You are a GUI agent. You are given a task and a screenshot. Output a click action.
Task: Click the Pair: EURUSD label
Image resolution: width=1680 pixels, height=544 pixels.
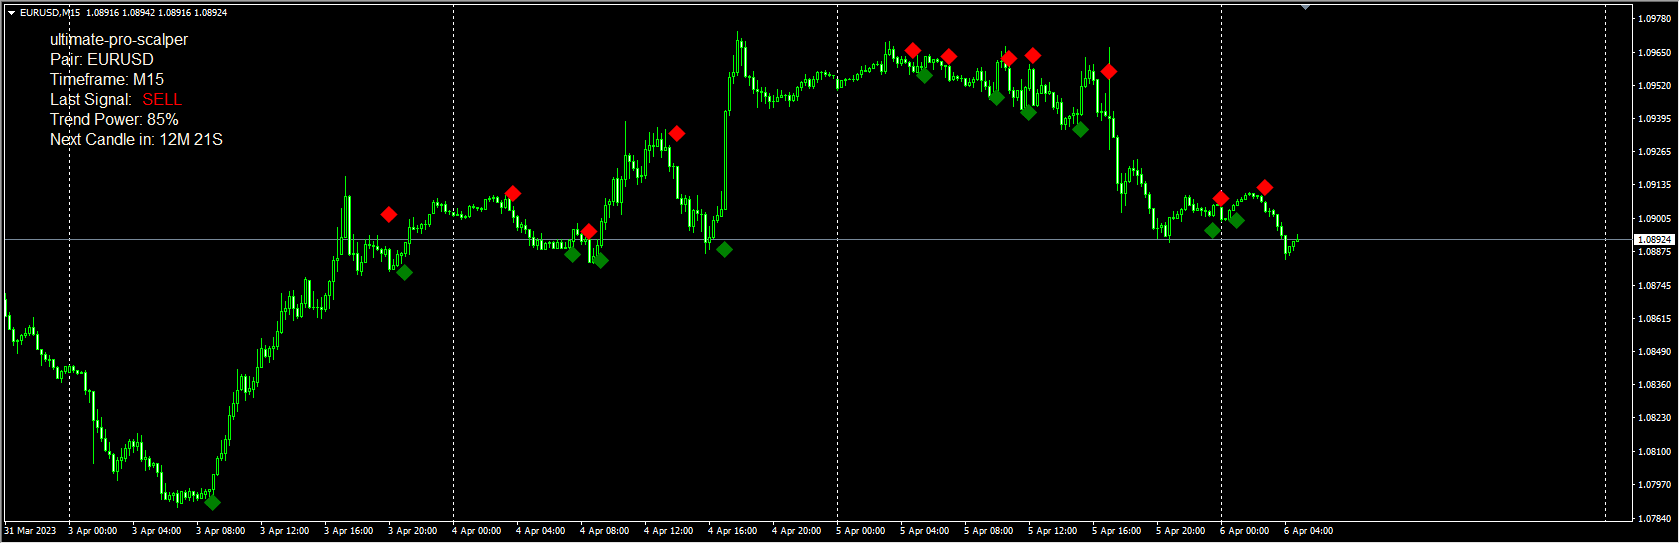tap(102, 60)
